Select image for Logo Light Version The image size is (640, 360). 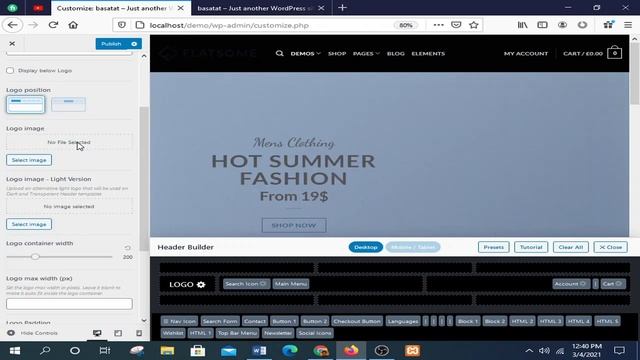click(29, 224)
